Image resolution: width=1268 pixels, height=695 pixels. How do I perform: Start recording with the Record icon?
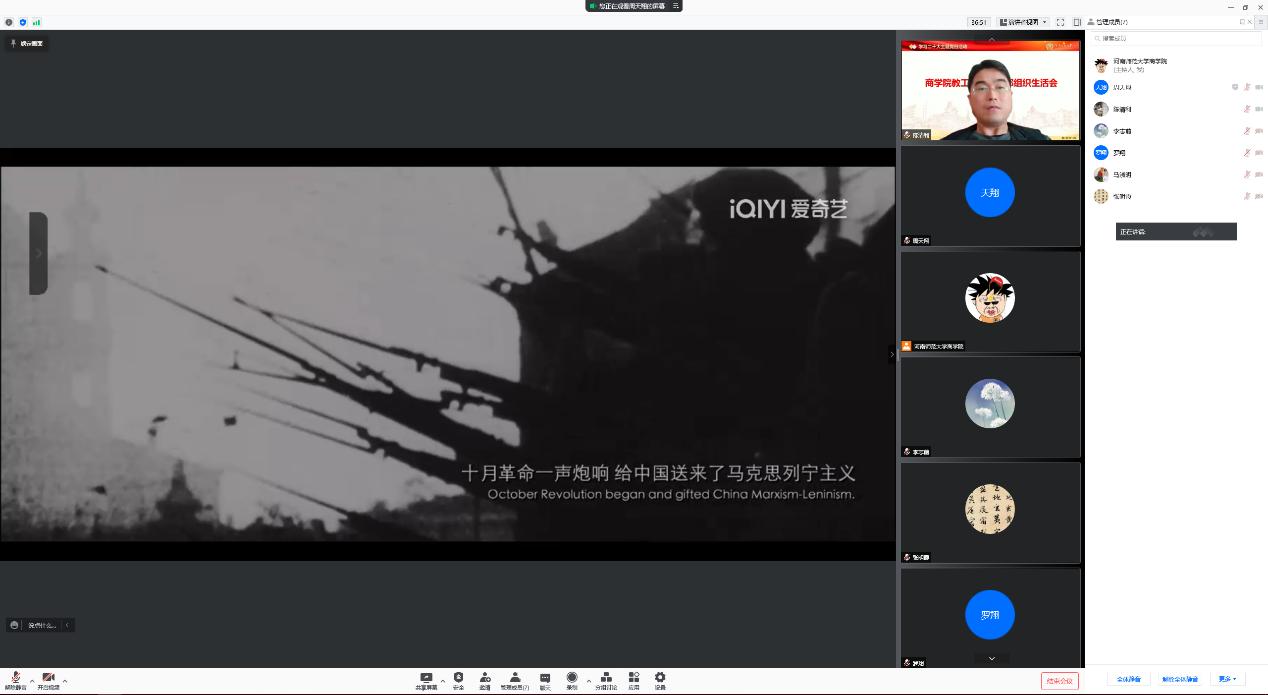572,679
